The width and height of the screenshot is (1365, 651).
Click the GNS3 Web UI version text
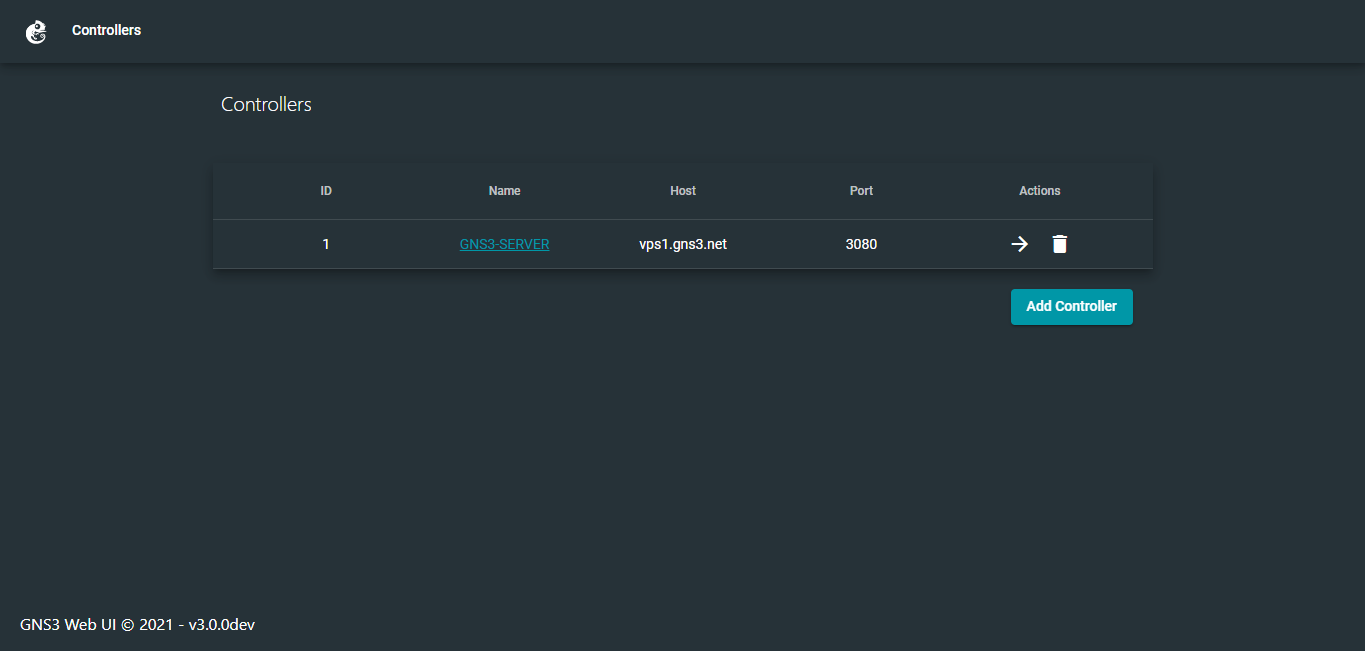point(137,624)
